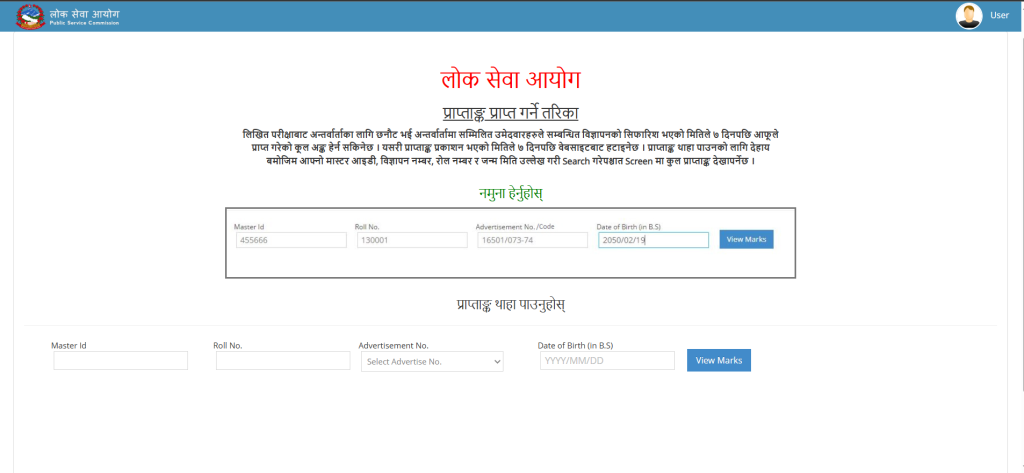Click sample advertisement field 16501/073-74
The image size is (1024, 473).
click(x=533, y=240)
